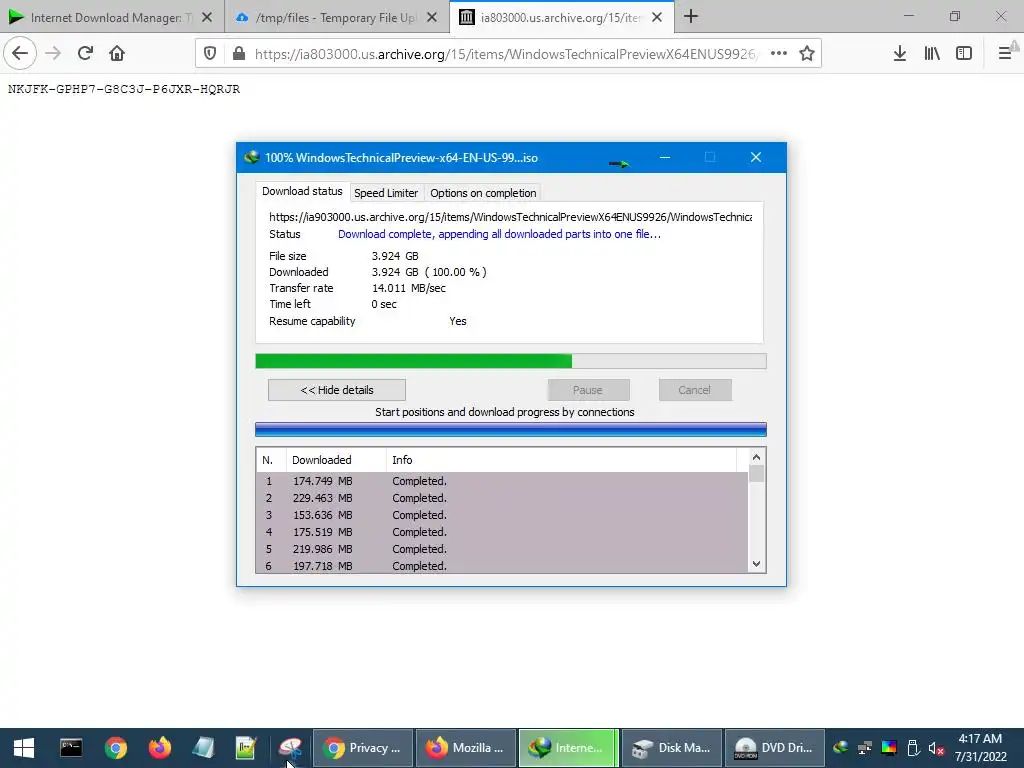Minimize the IDM download dialog
1024x768 pixels.
(665, 157)
